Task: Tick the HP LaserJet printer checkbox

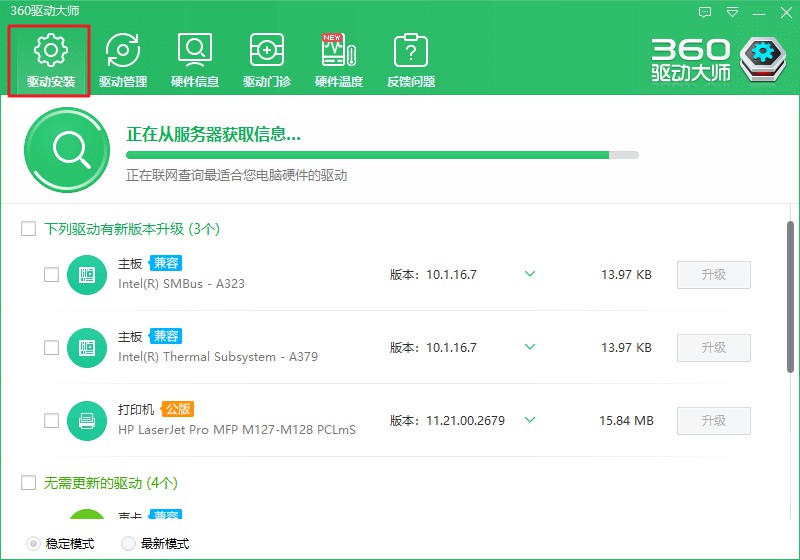Action: coord(52,421)
